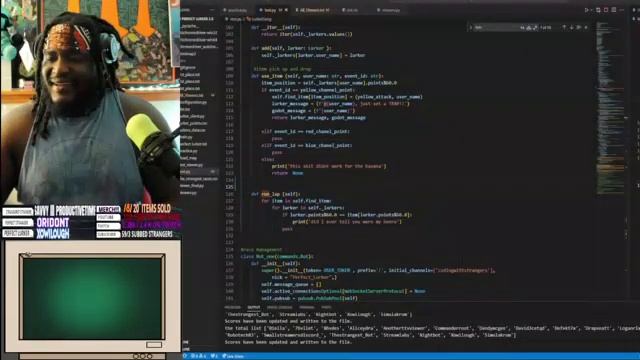This screenshot has width=640, height=360.
Task: Split the editor to the right
Action: [614, 10]
